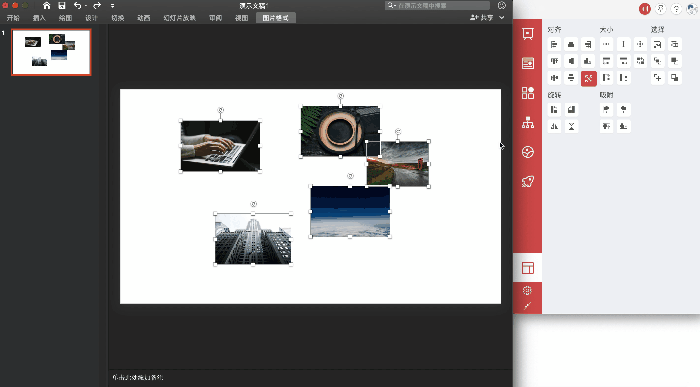The height and width of the screenshot is (387, 700).
Task: Open customize quick access toolbar dropdown
Action: 112,6
